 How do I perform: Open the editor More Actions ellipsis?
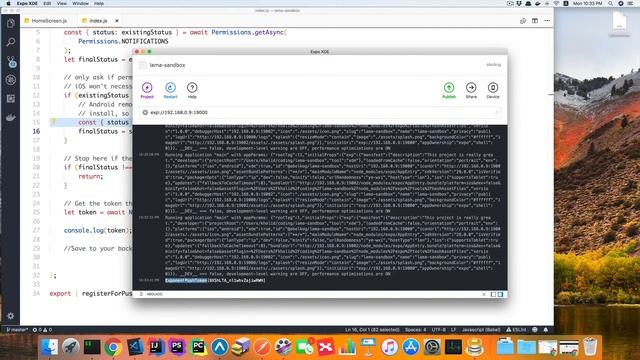[x=547, y=20]
